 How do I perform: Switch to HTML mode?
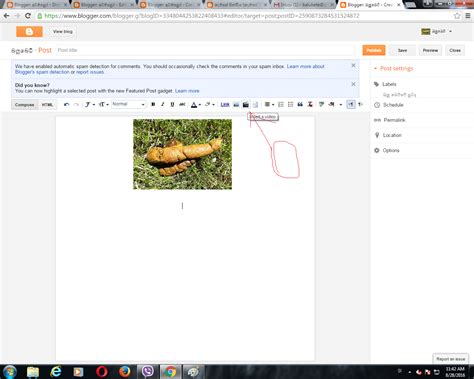pos(47,105)
